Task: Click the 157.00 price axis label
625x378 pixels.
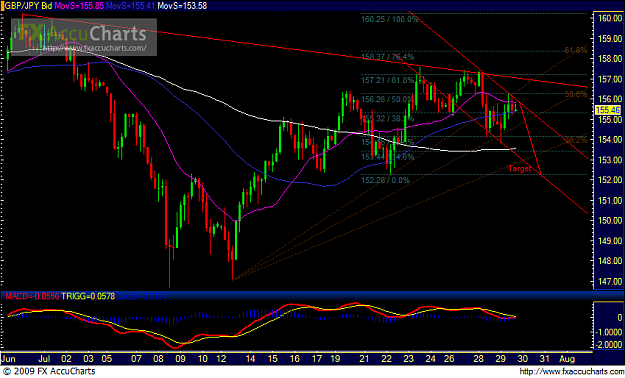Action: pos(609,79)
